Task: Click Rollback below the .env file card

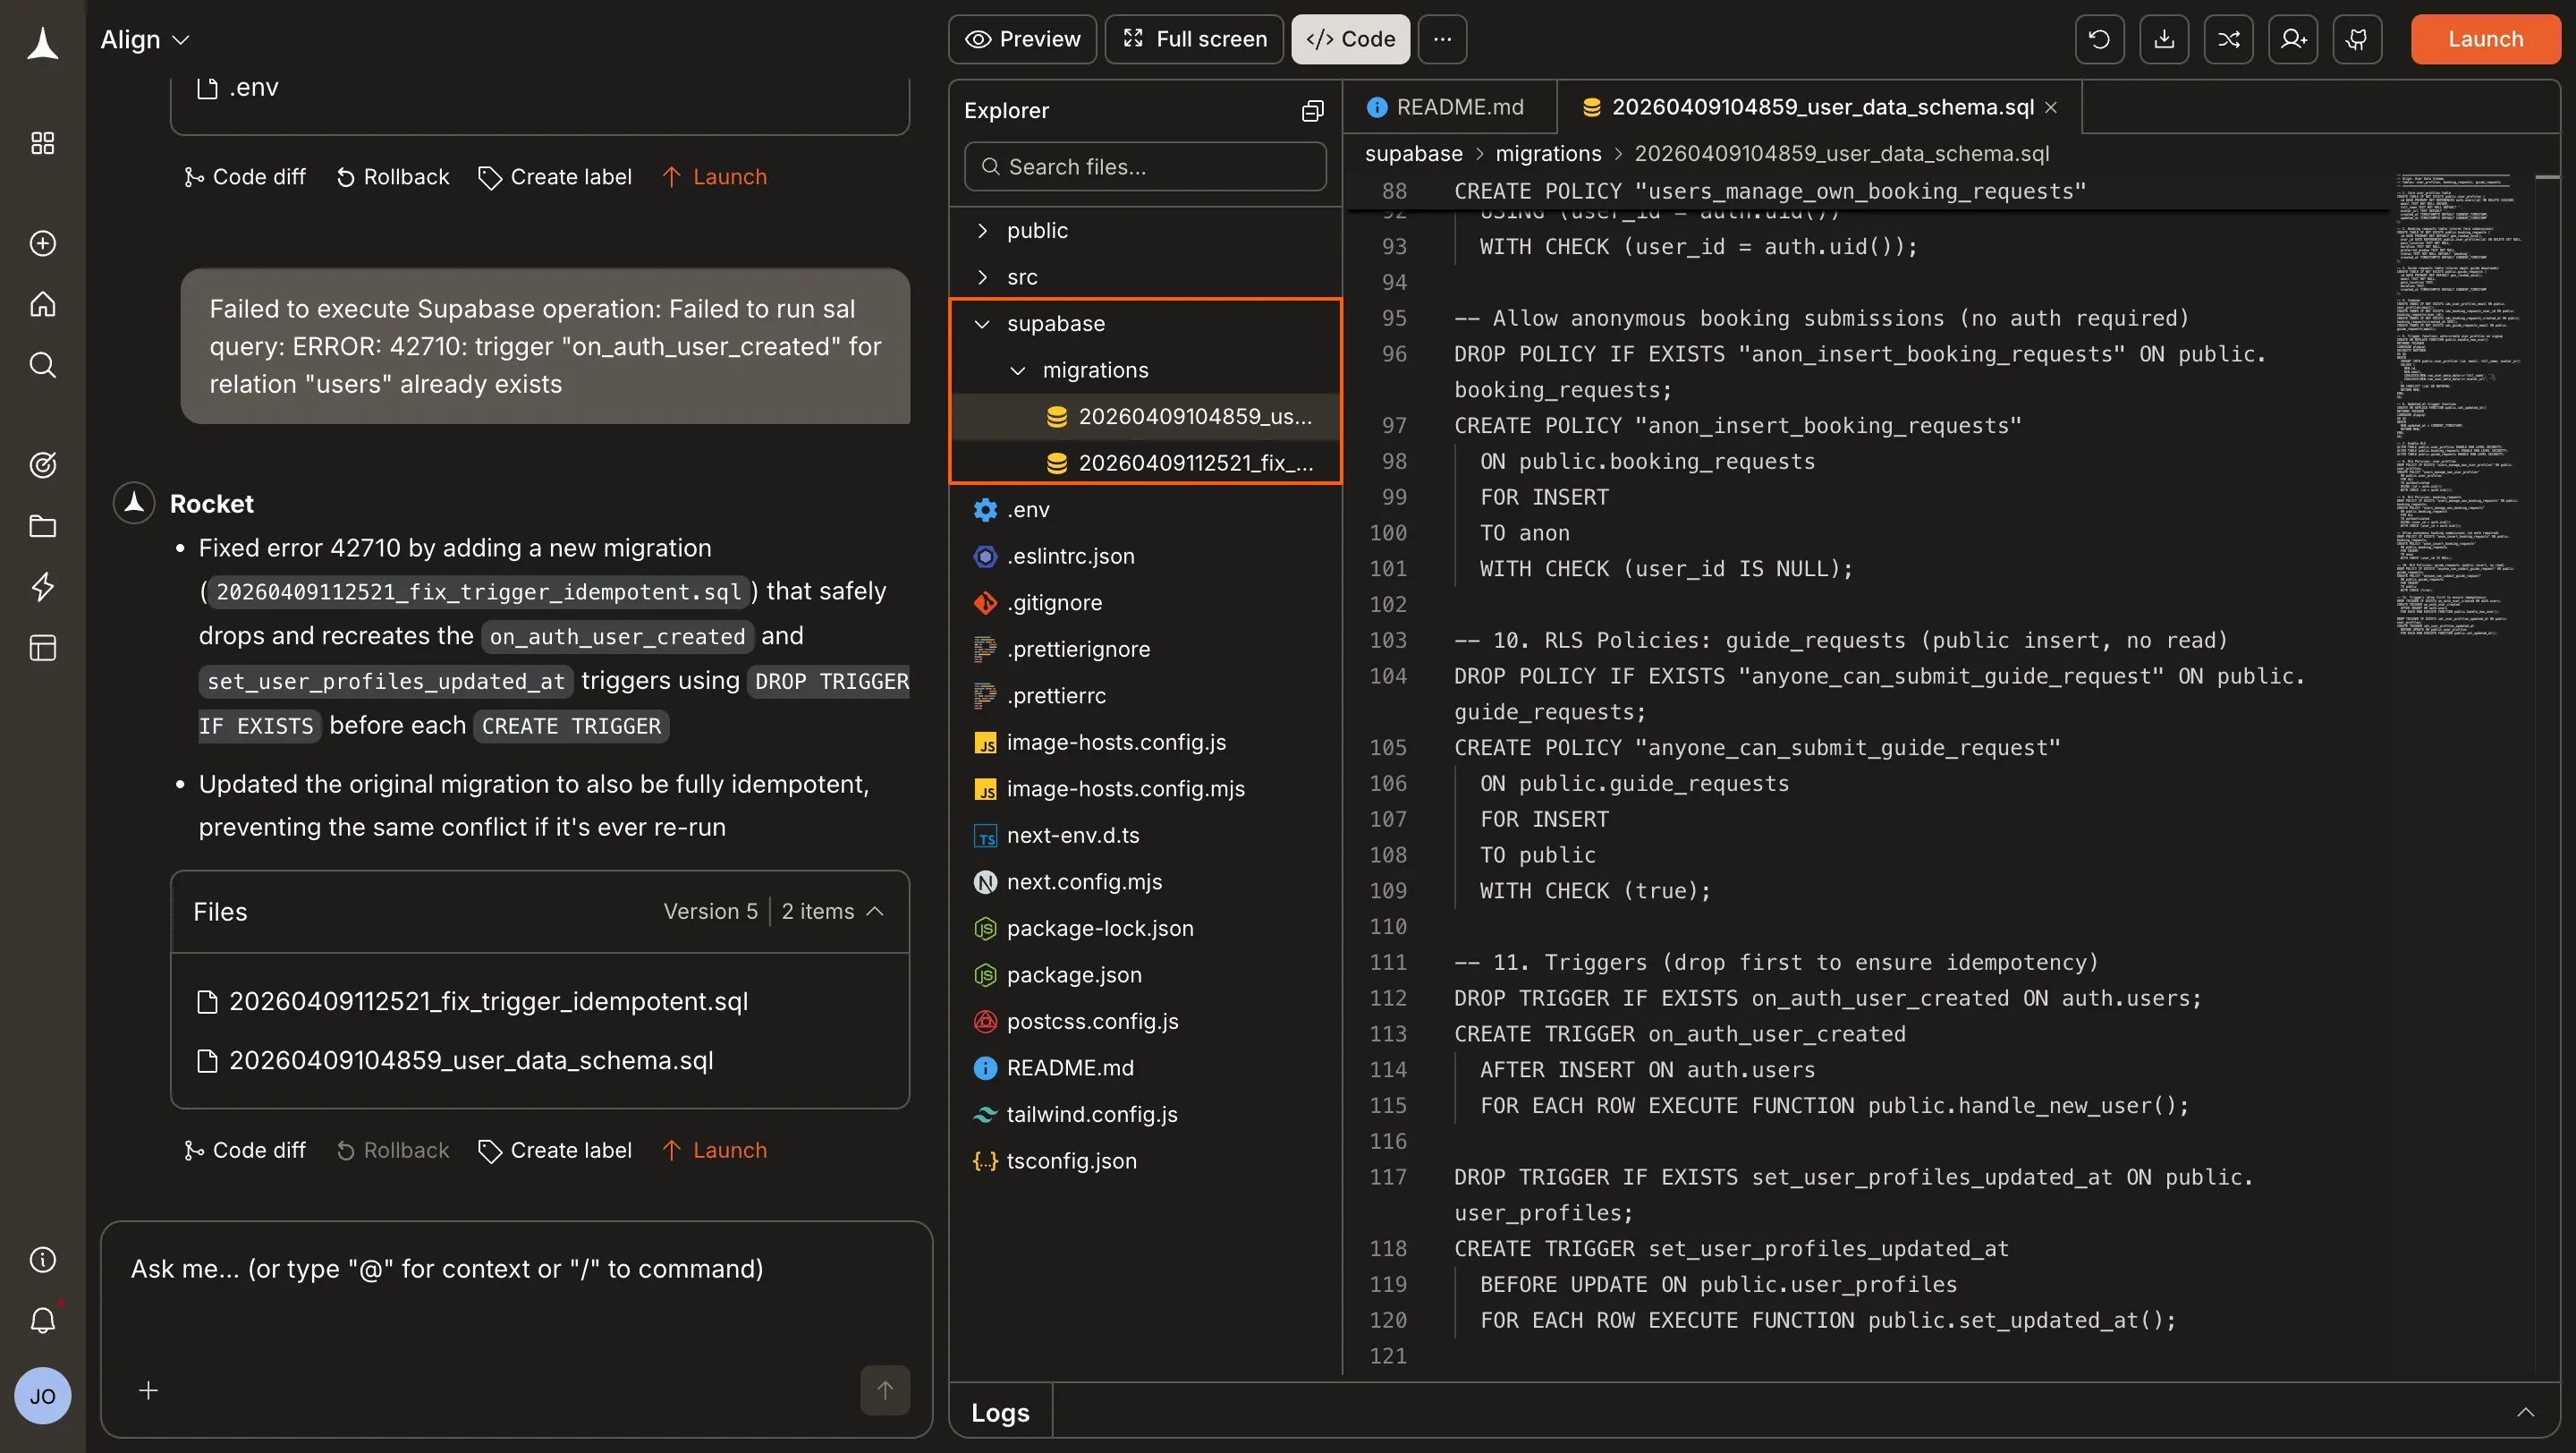Action: coord(393,177)
